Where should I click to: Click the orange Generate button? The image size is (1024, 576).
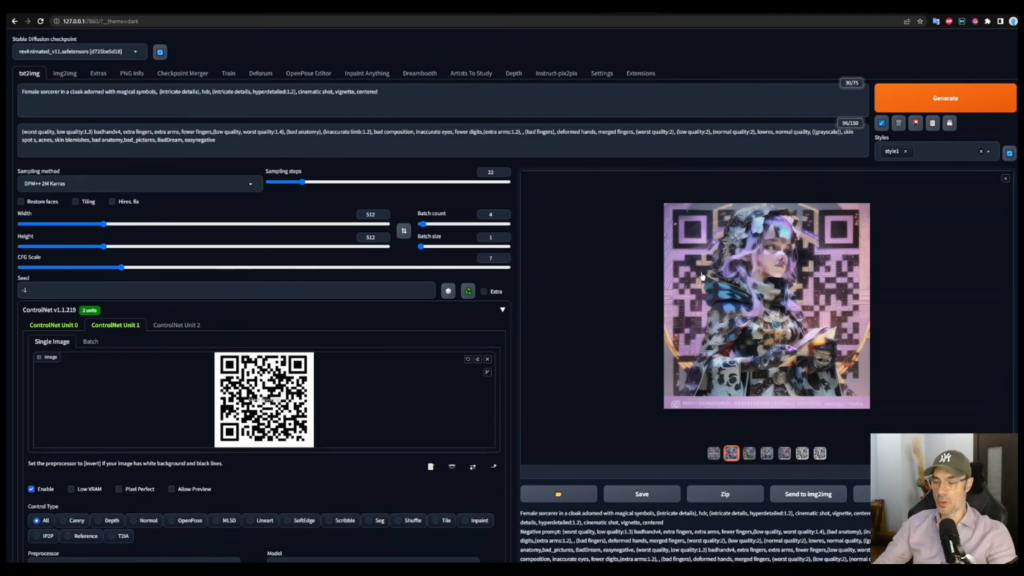945,98
